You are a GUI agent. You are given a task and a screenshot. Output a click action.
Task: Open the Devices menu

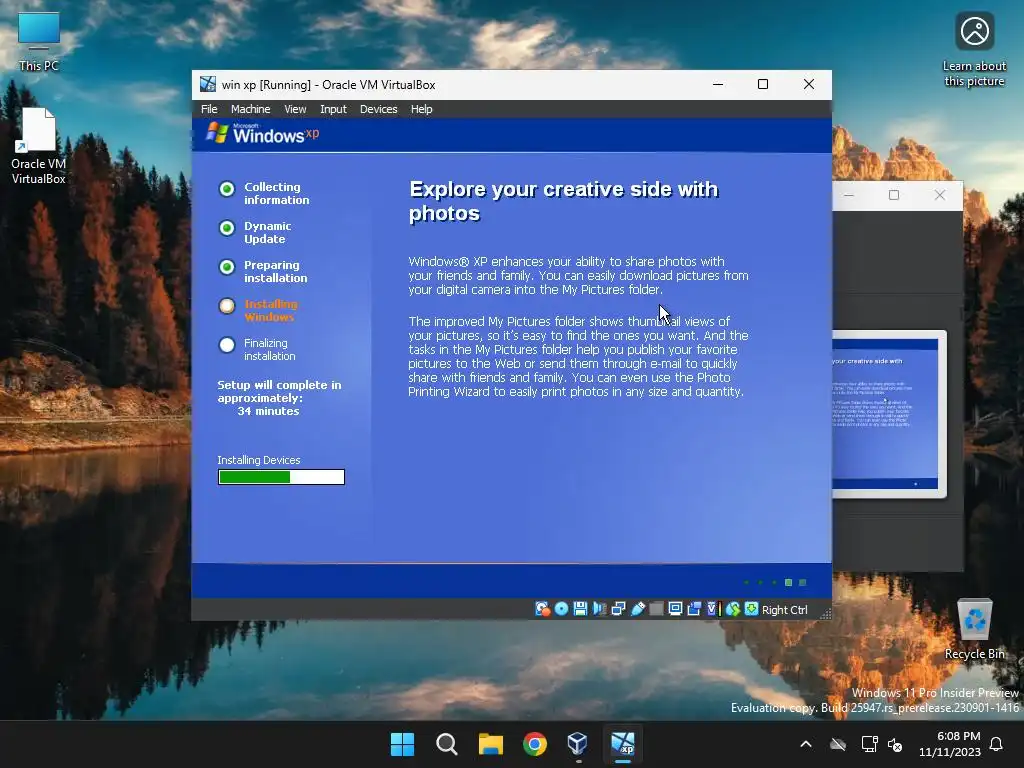378,109
